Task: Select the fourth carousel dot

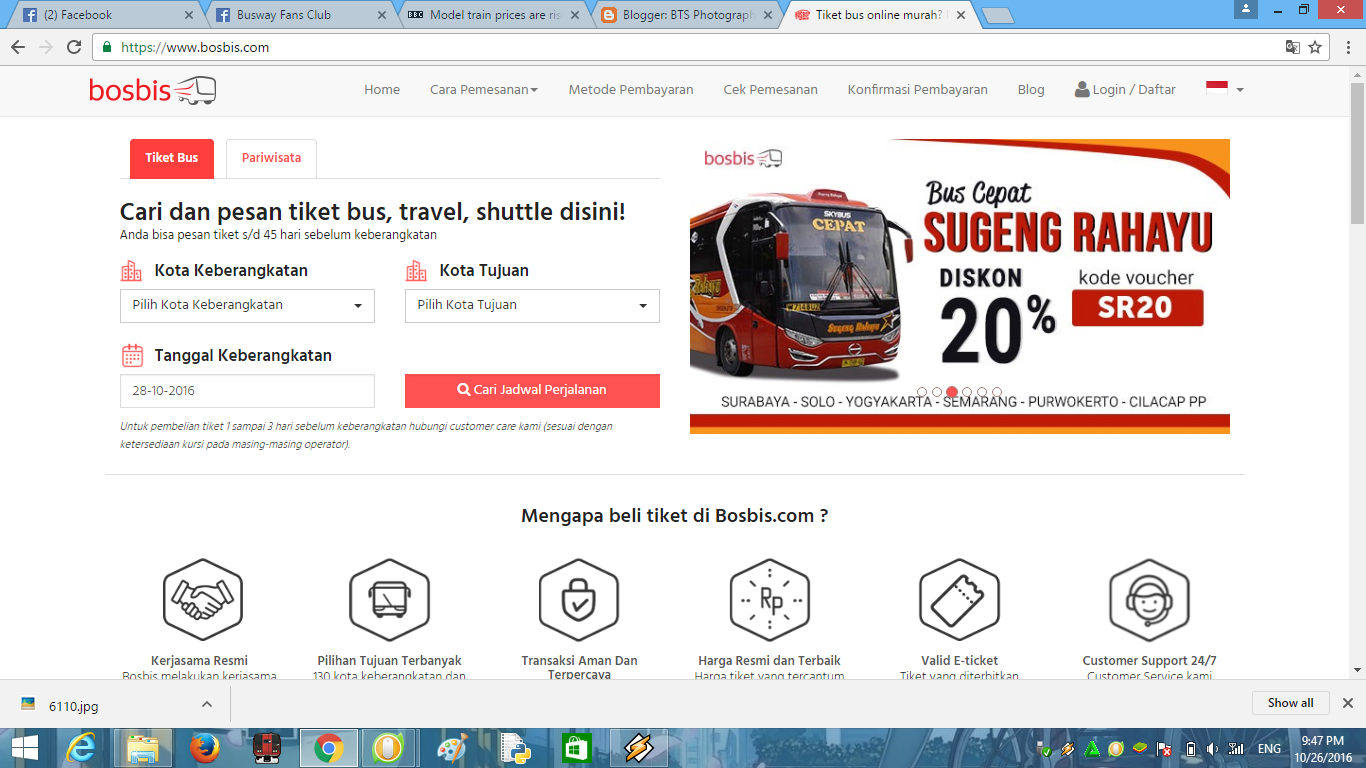Action: tap(967, 393)
